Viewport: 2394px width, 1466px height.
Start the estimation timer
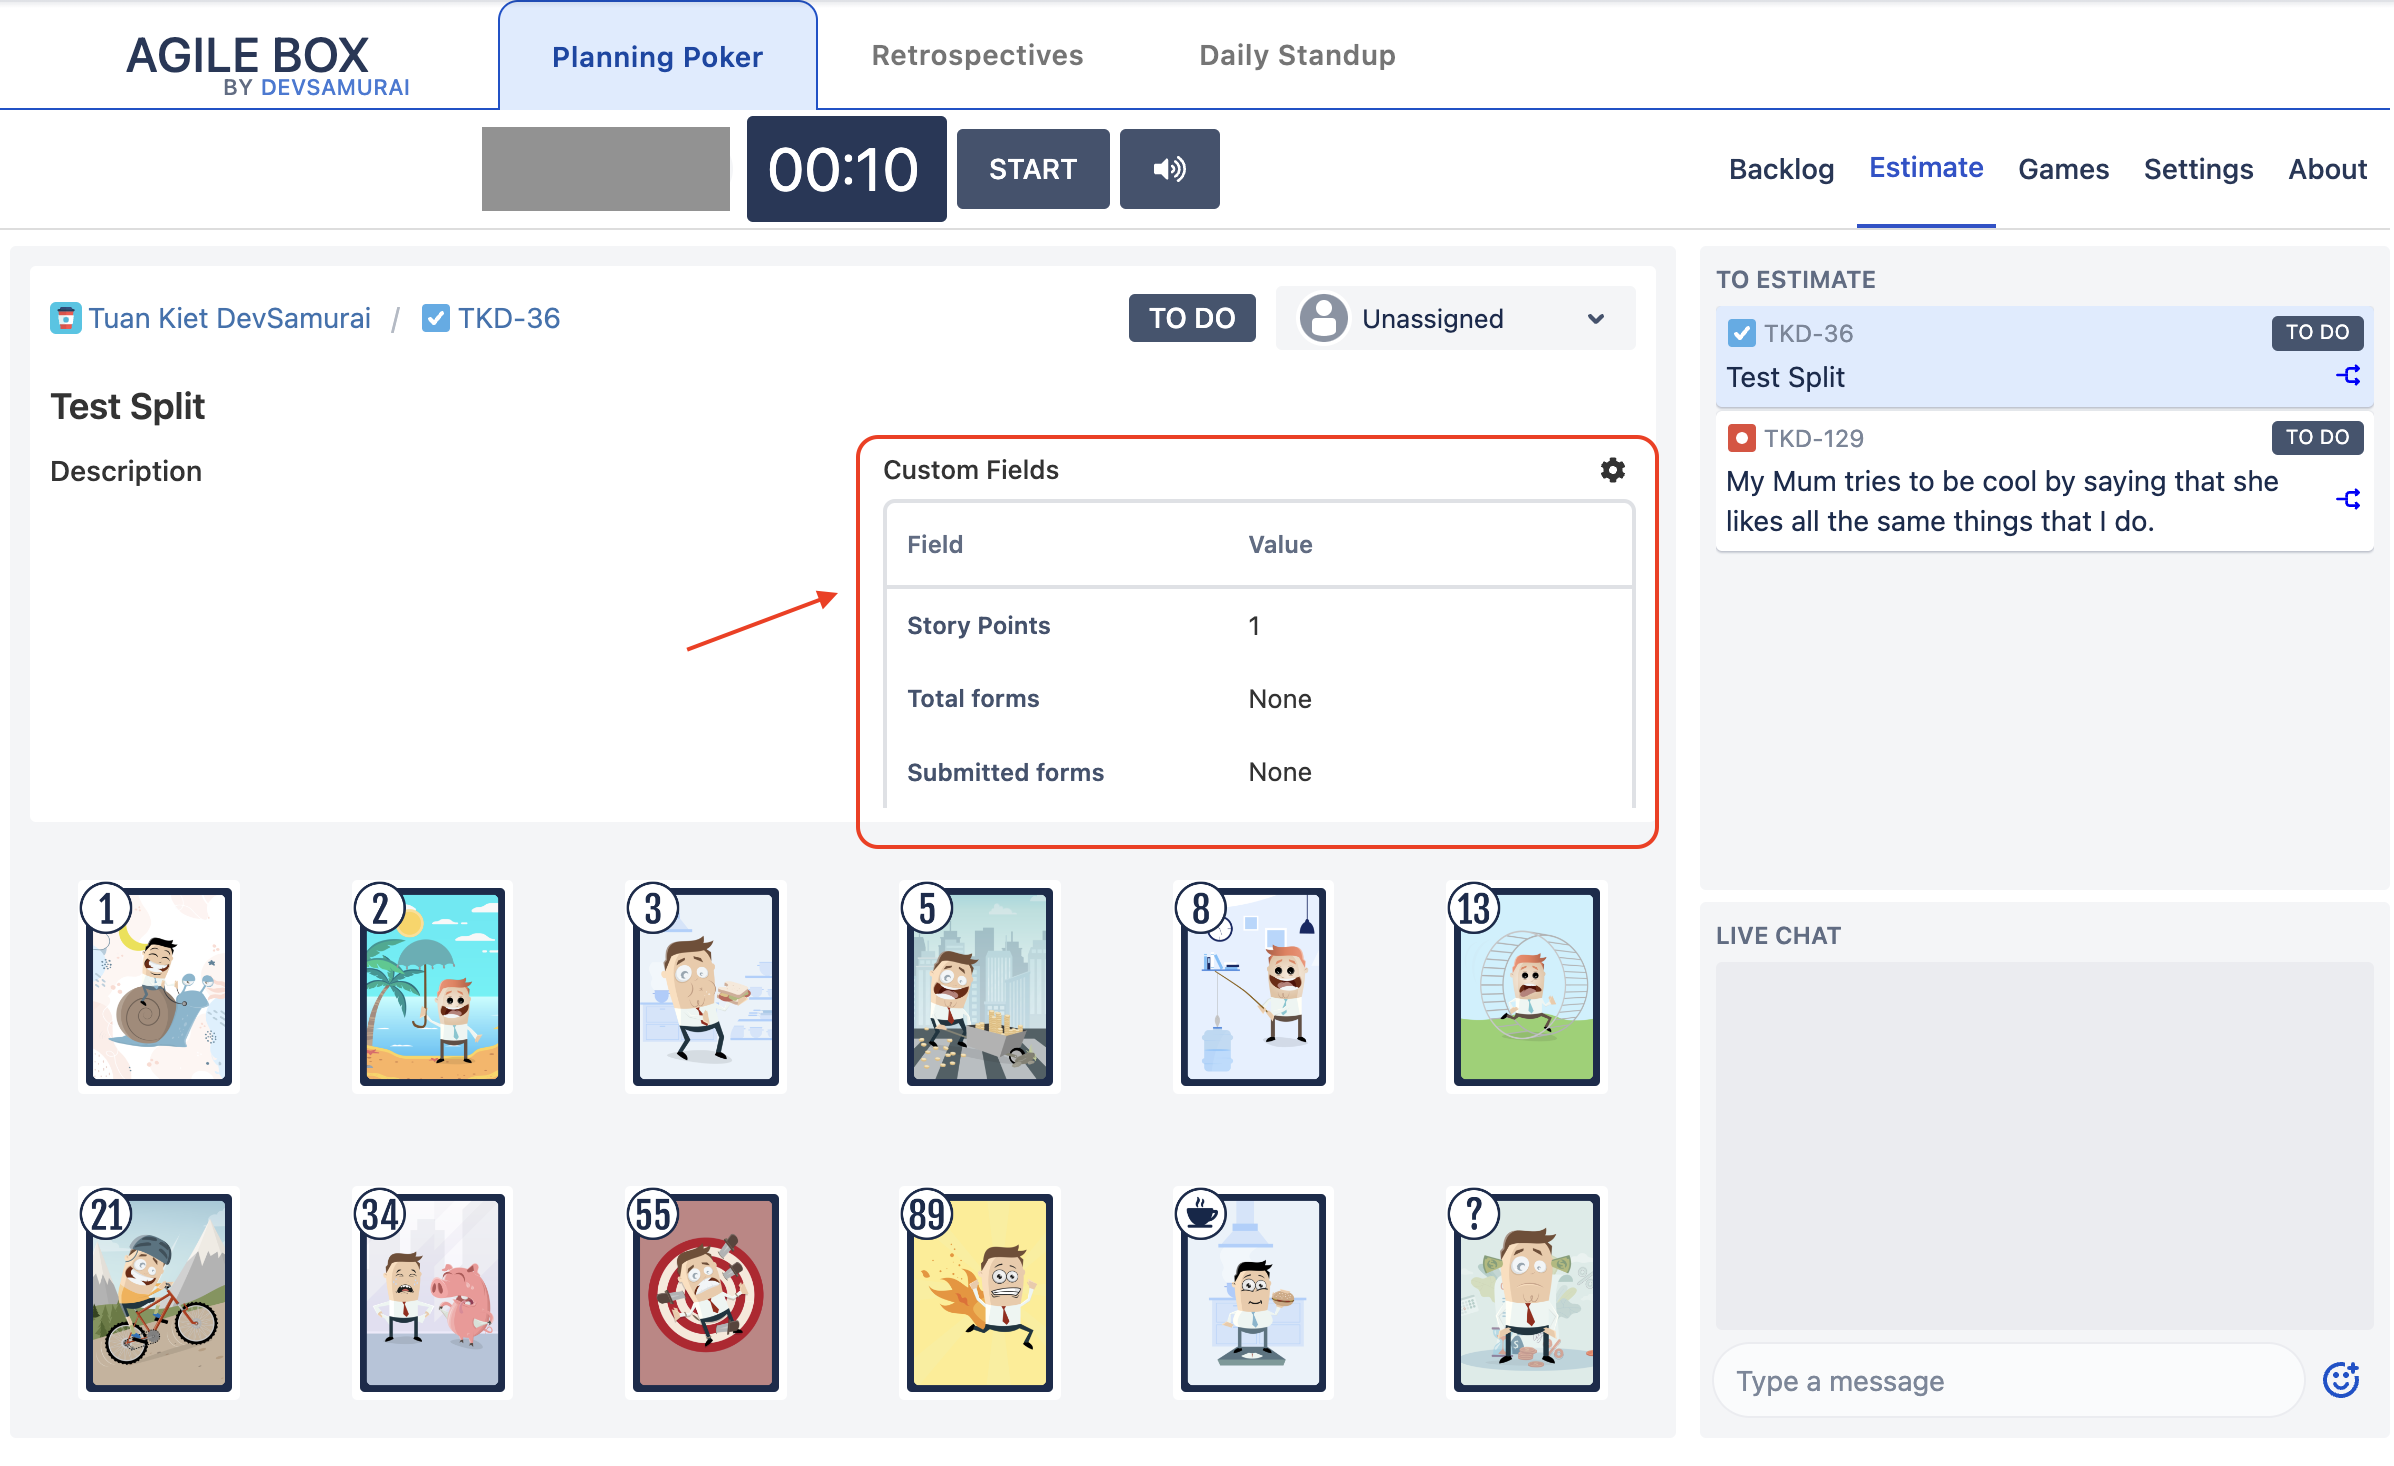pyautogui.click(x=1033, y=169)
